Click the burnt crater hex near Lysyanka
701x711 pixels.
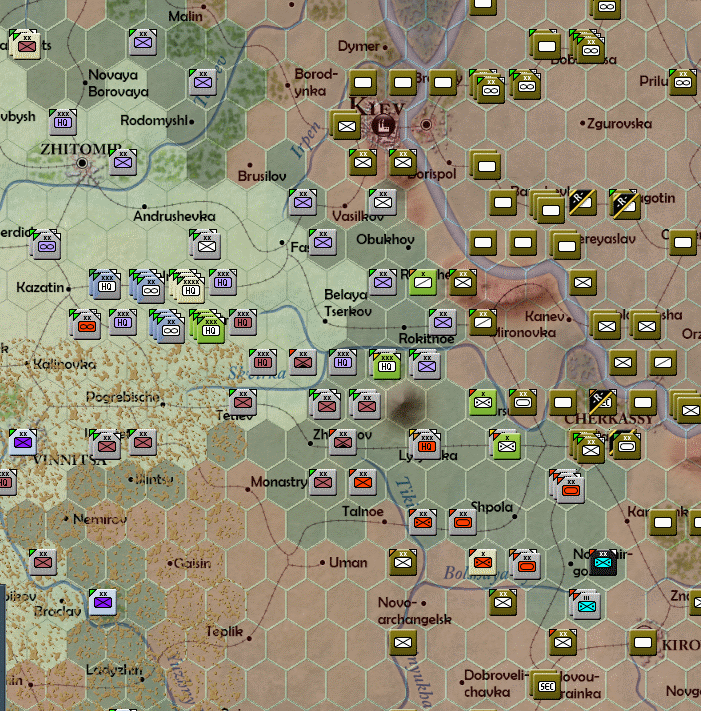click(x=407, y=404)
